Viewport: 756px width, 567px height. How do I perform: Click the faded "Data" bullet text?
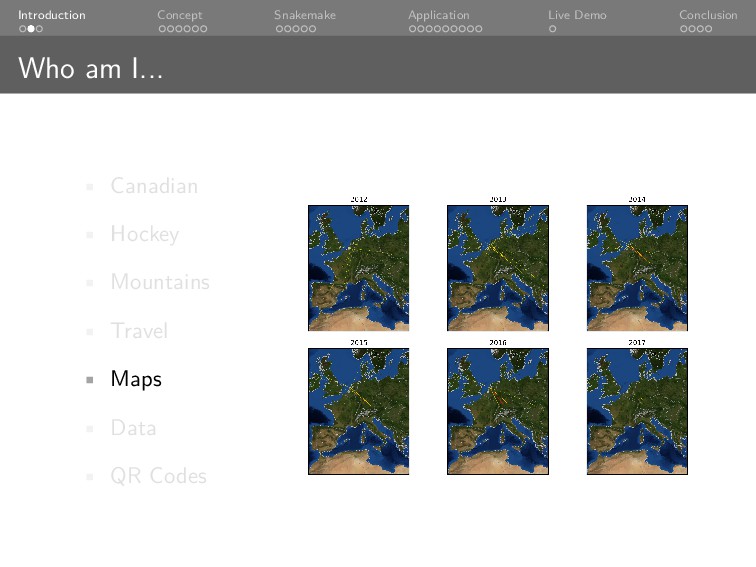[134, 428]
